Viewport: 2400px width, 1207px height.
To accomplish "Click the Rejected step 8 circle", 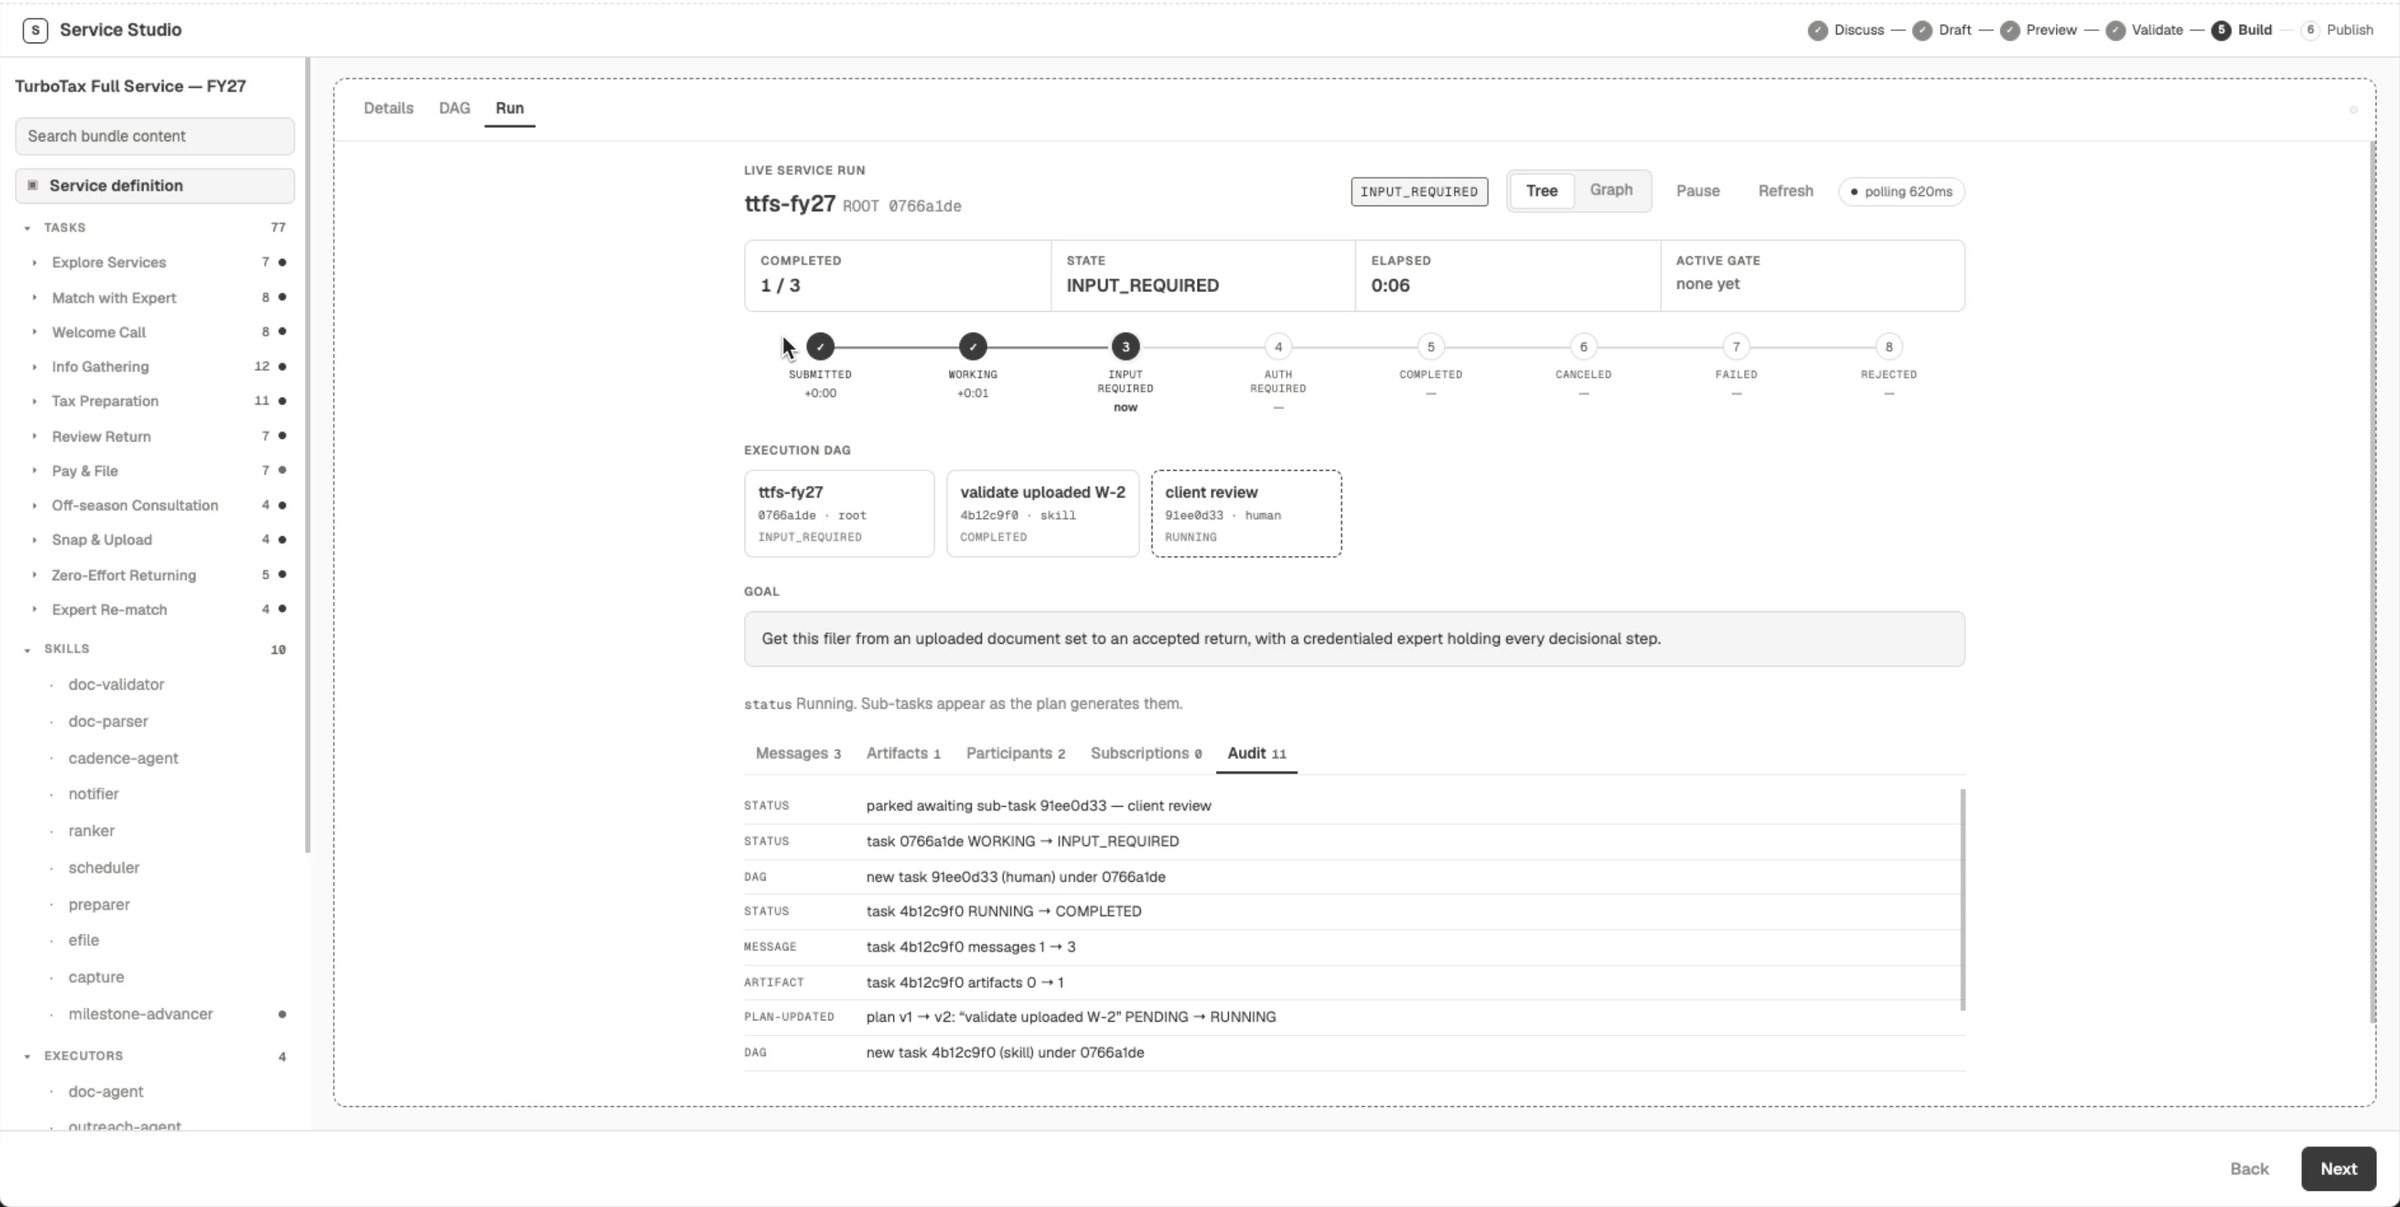I will click(x=1889, y=347).
